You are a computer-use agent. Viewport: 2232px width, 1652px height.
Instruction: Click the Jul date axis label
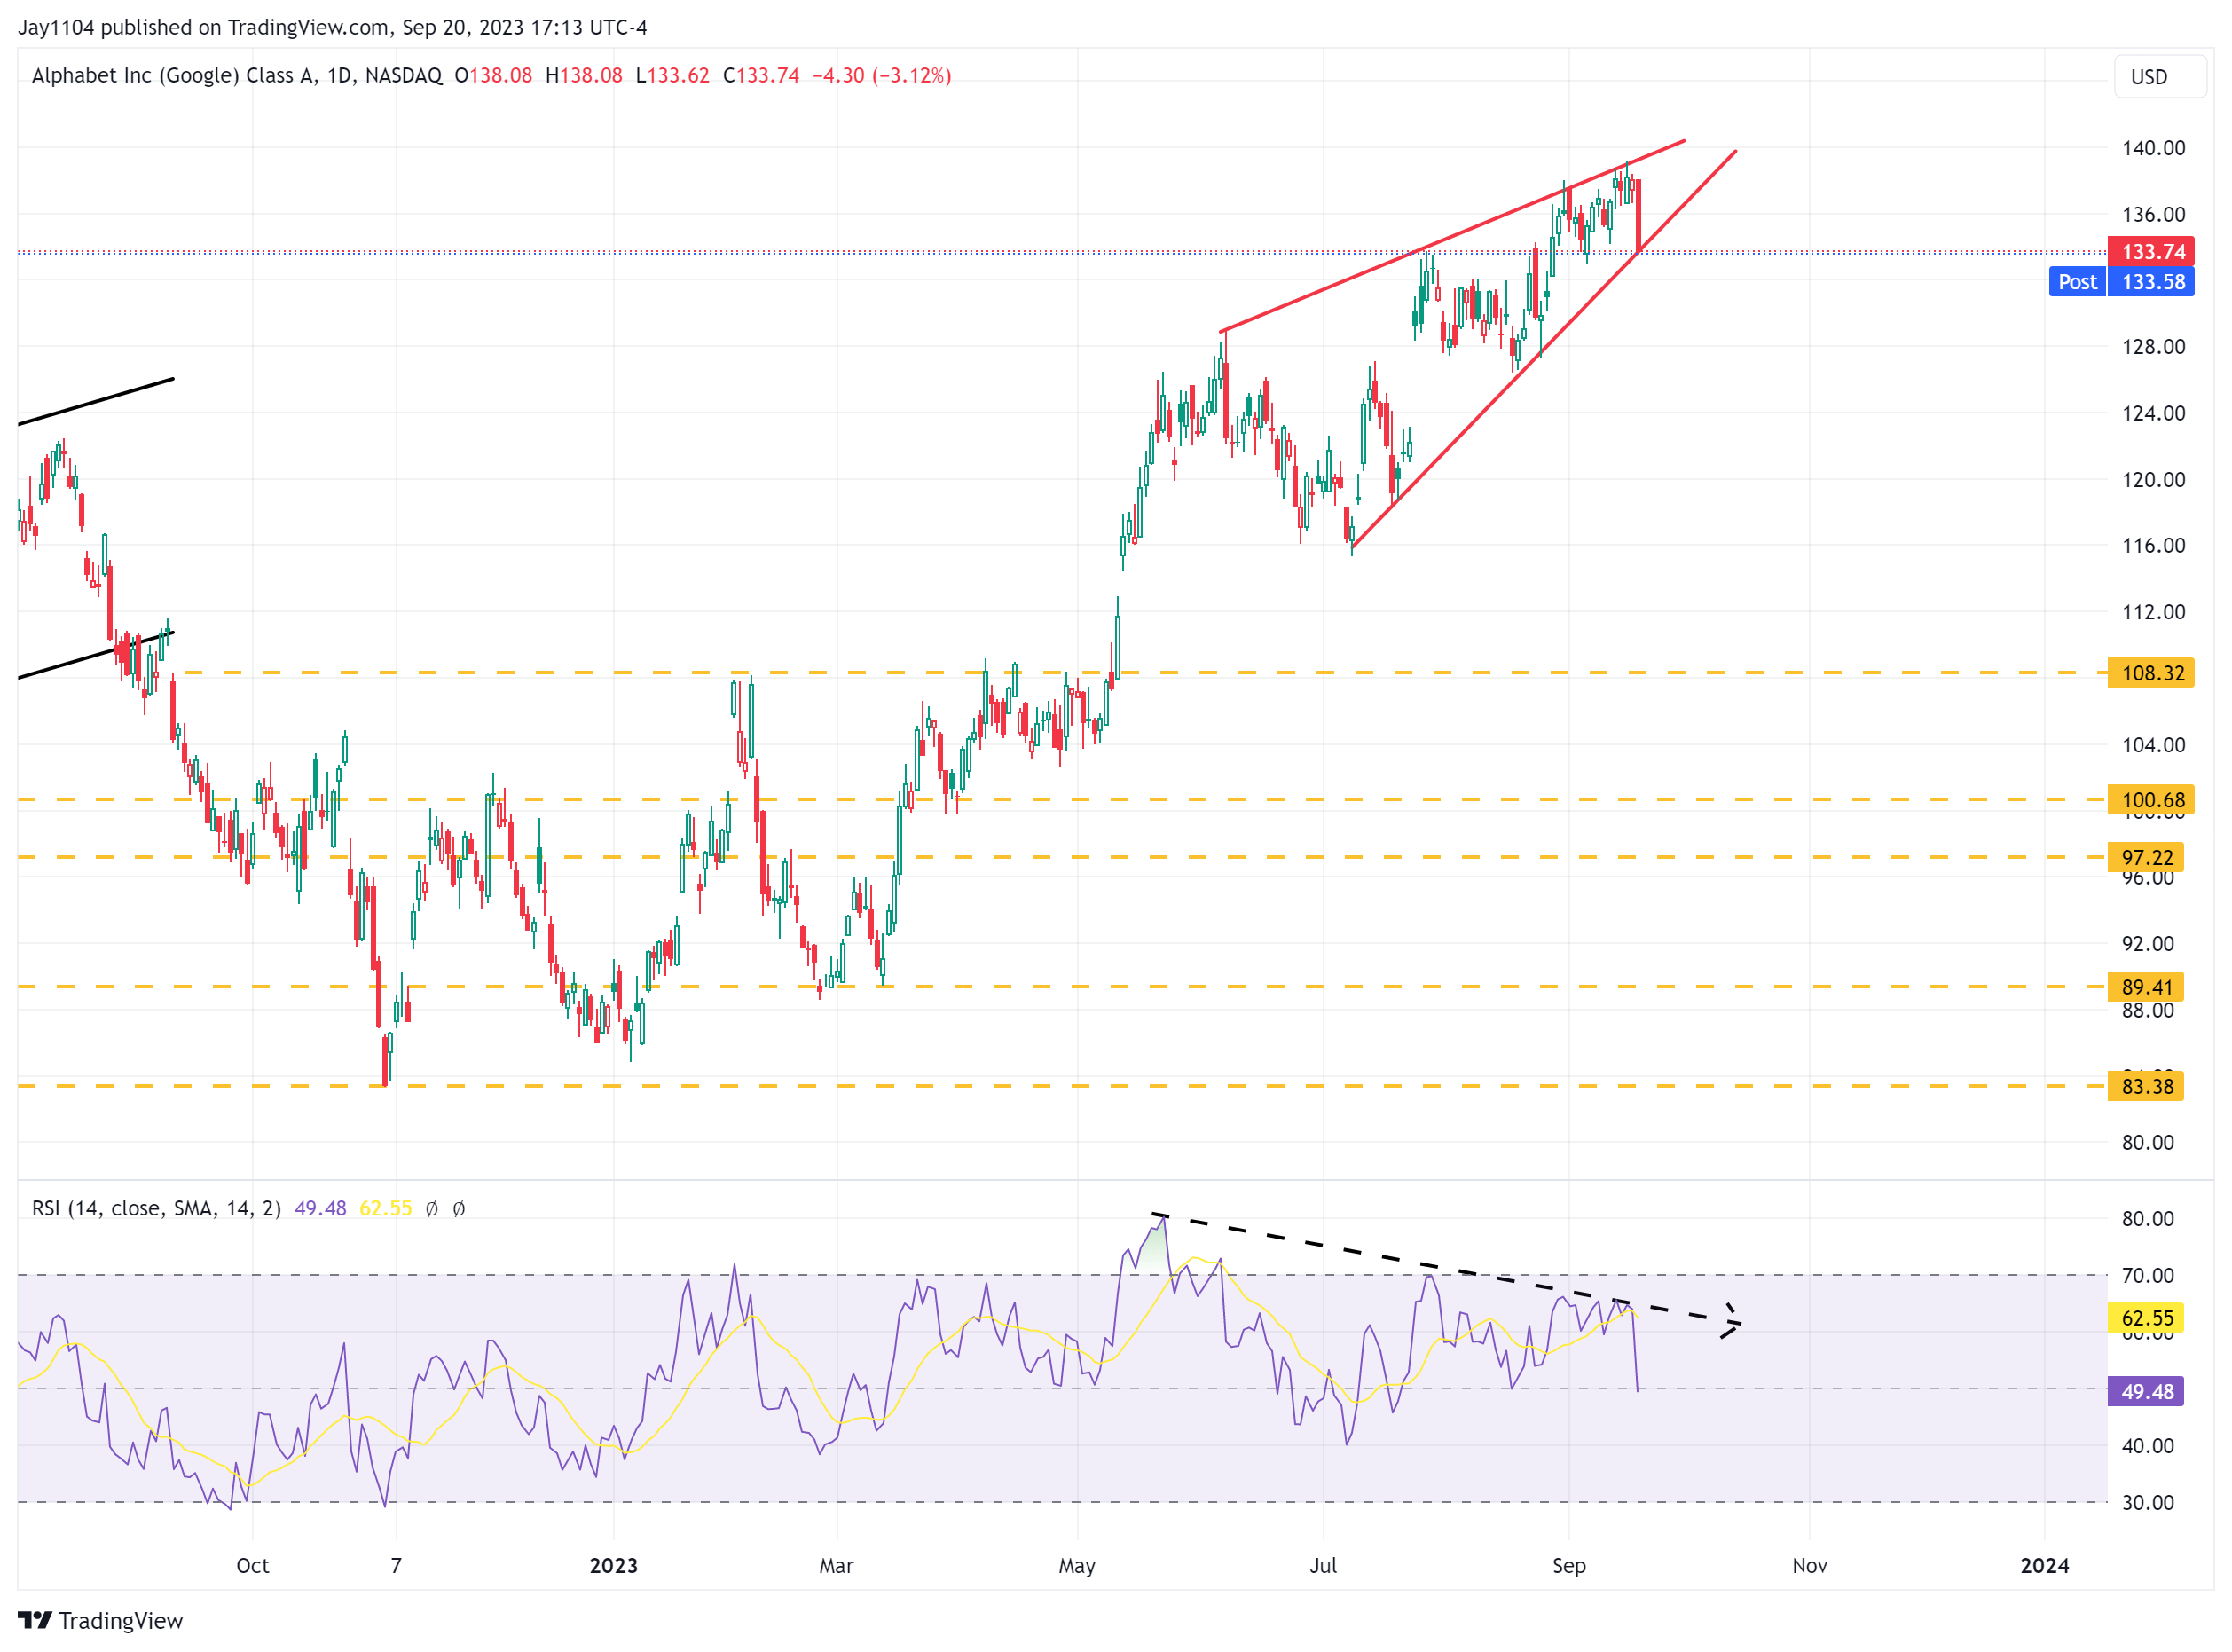pos(1323,1565)
